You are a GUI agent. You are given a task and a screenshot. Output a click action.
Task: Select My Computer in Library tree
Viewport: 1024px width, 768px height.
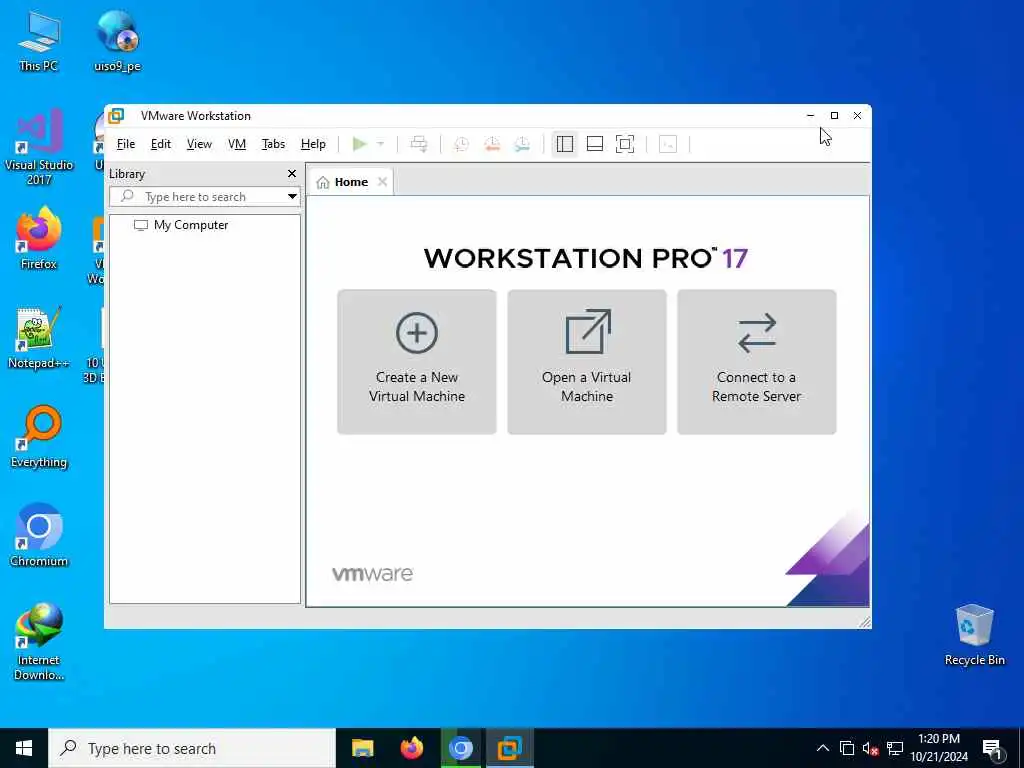tap(181, 225)
